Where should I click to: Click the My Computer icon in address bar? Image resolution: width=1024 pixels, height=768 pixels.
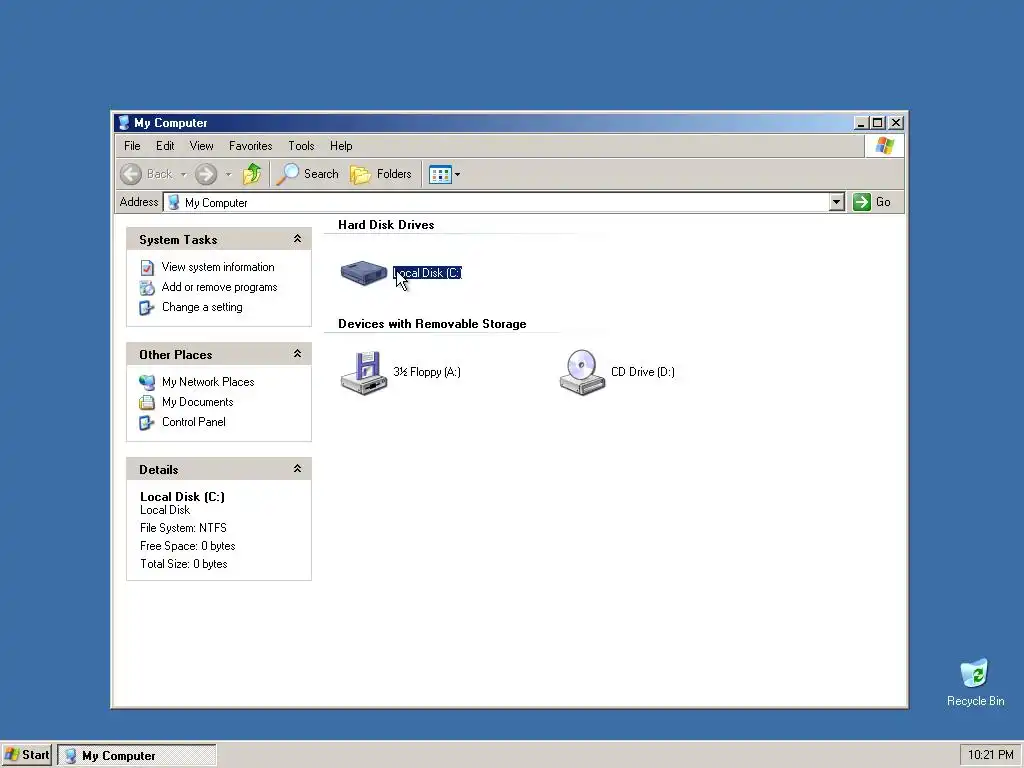174,202
